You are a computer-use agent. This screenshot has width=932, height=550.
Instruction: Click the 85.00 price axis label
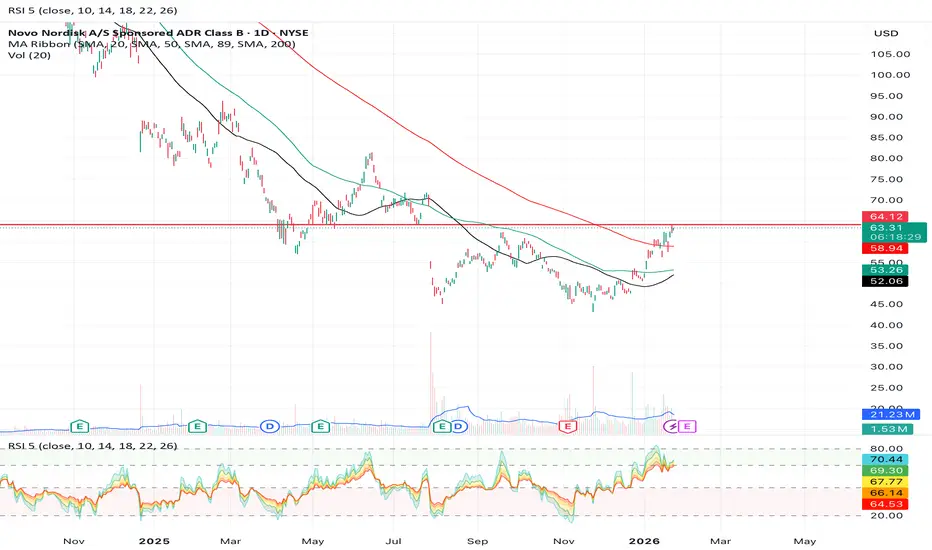tap(887, 137)
